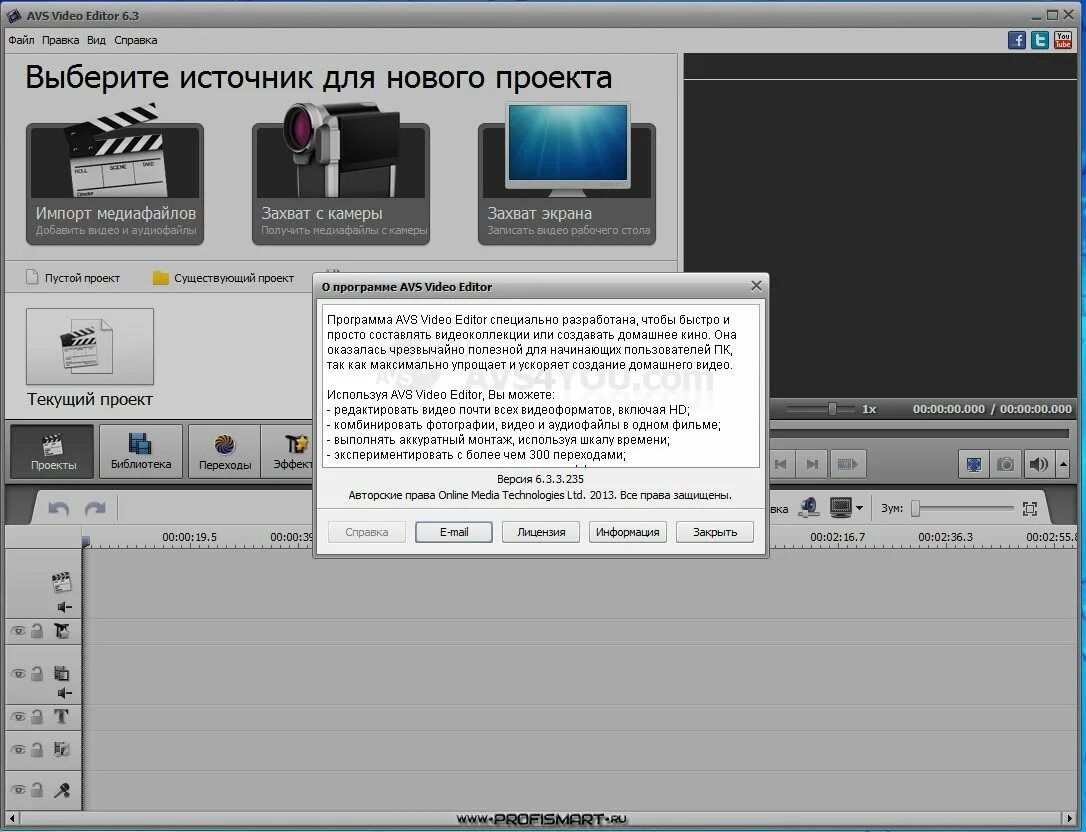Select the main video clapboard track icon
Viewport: 1086px width, 832px height.
coord(62,583)
